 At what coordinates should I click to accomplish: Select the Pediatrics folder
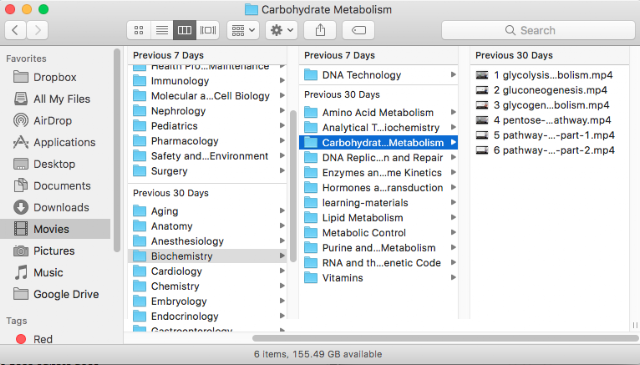pos(207,126)
